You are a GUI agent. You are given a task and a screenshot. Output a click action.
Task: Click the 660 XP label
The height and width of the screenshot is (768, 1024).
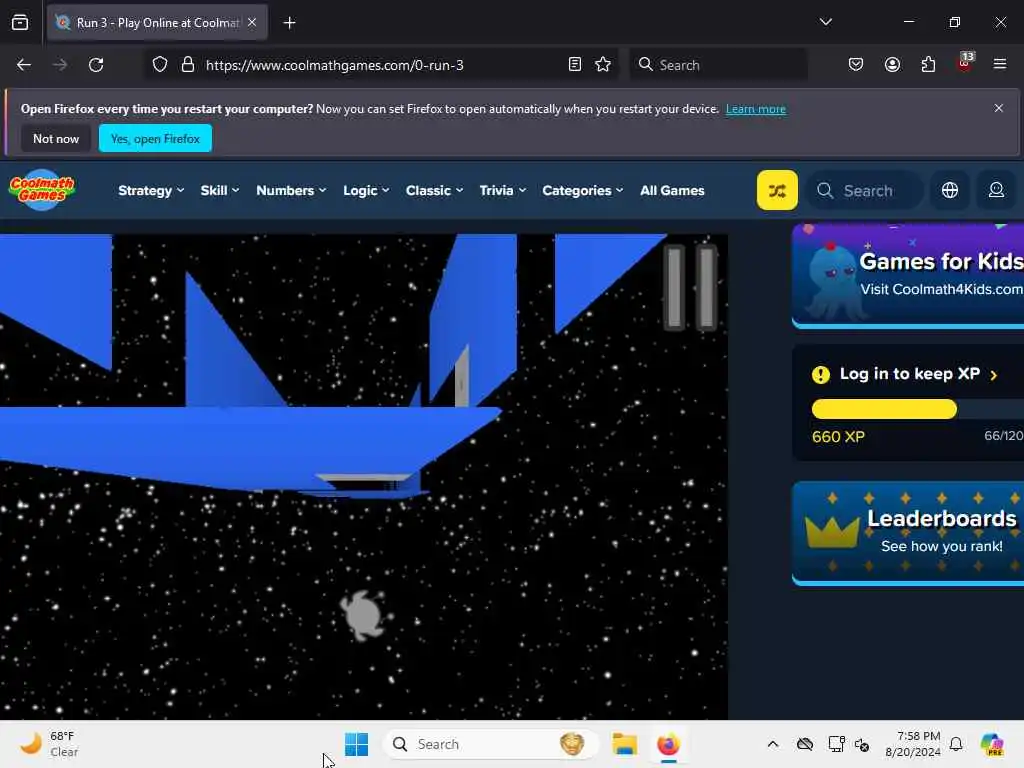tap(839, 436)
